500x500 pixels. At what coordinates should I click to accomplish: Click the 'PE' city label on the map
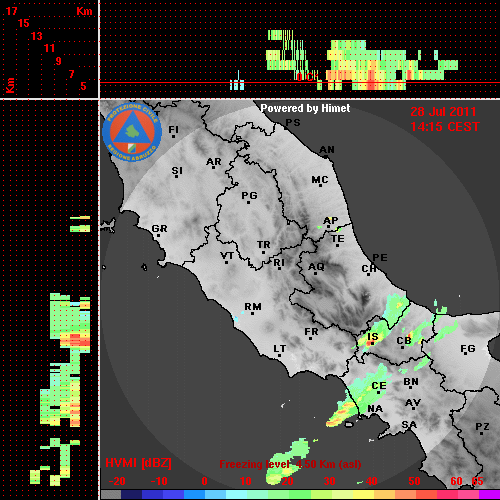click(380, 258)
